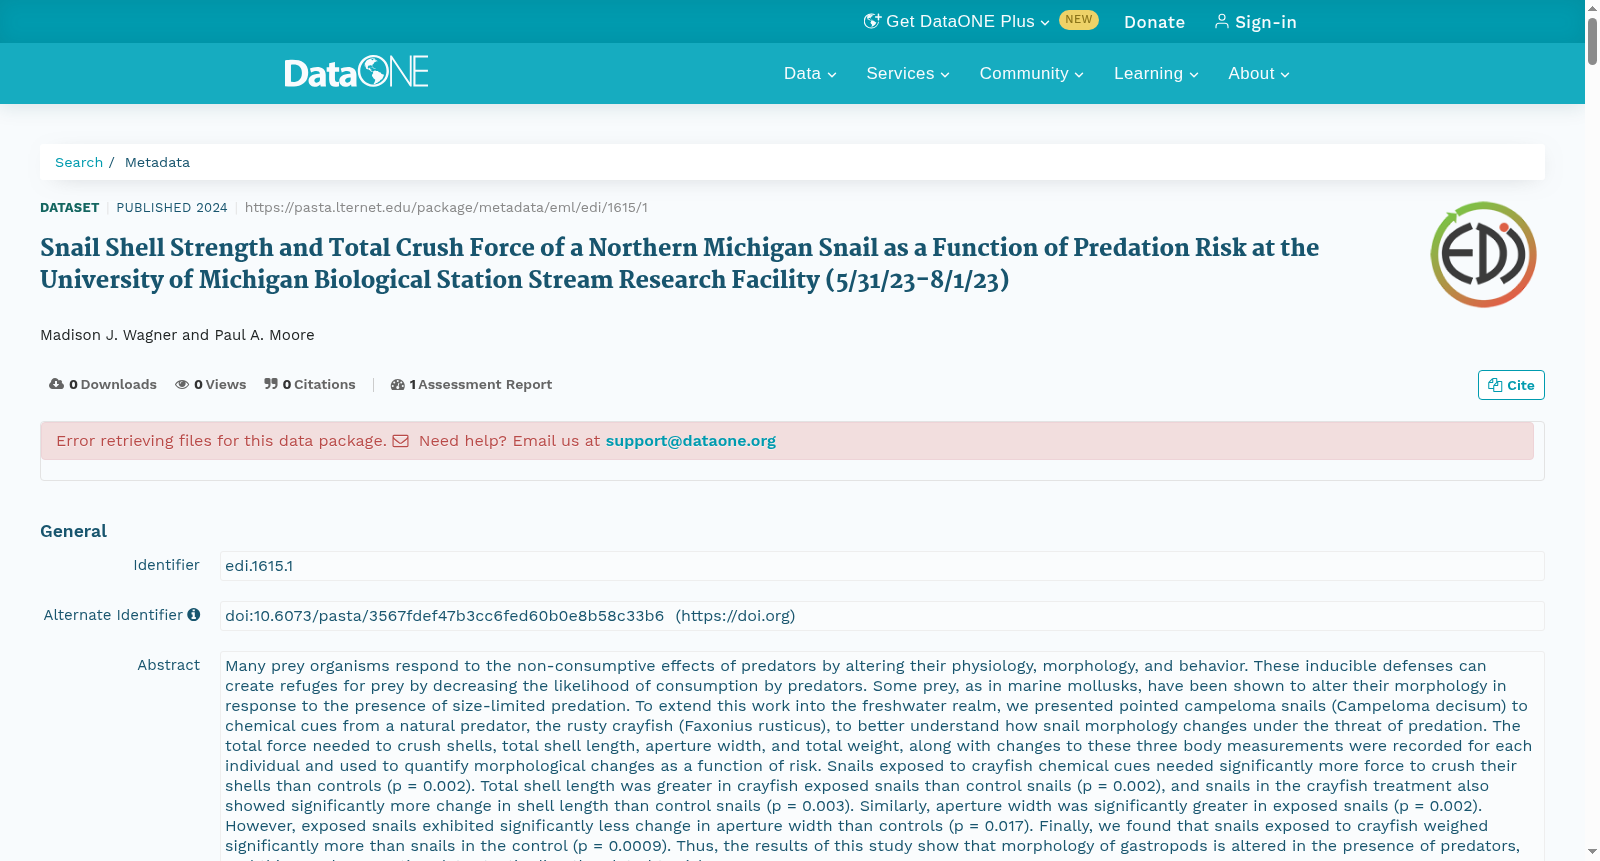This screenshot has height=861, width=1600.
Task: Click the Metadata breadcrumb text
Action: click(x=157, y=162)
